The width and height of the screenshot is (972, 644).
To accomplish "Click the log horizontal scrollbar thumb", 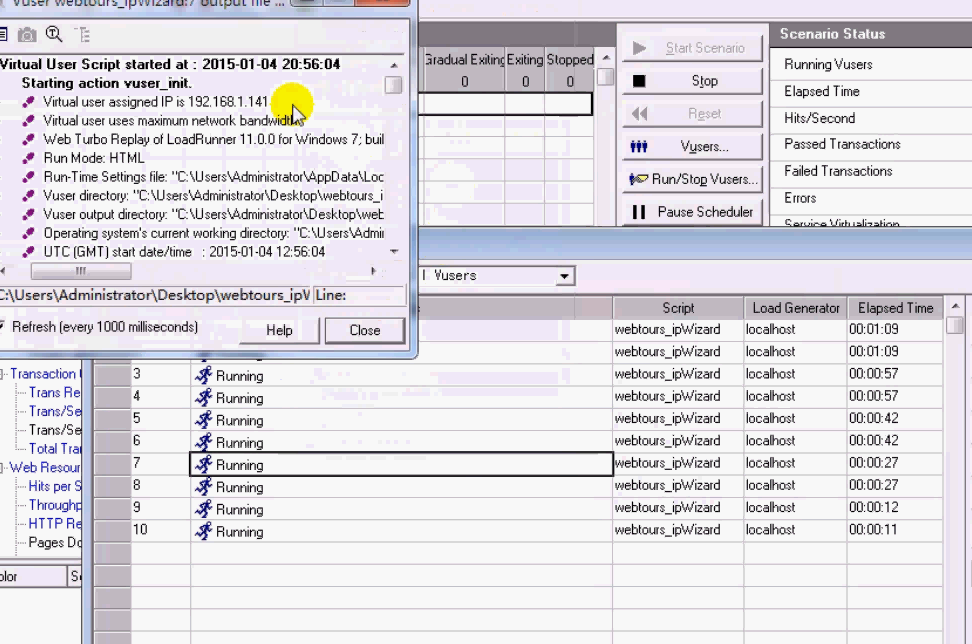I will pos(81,271).
